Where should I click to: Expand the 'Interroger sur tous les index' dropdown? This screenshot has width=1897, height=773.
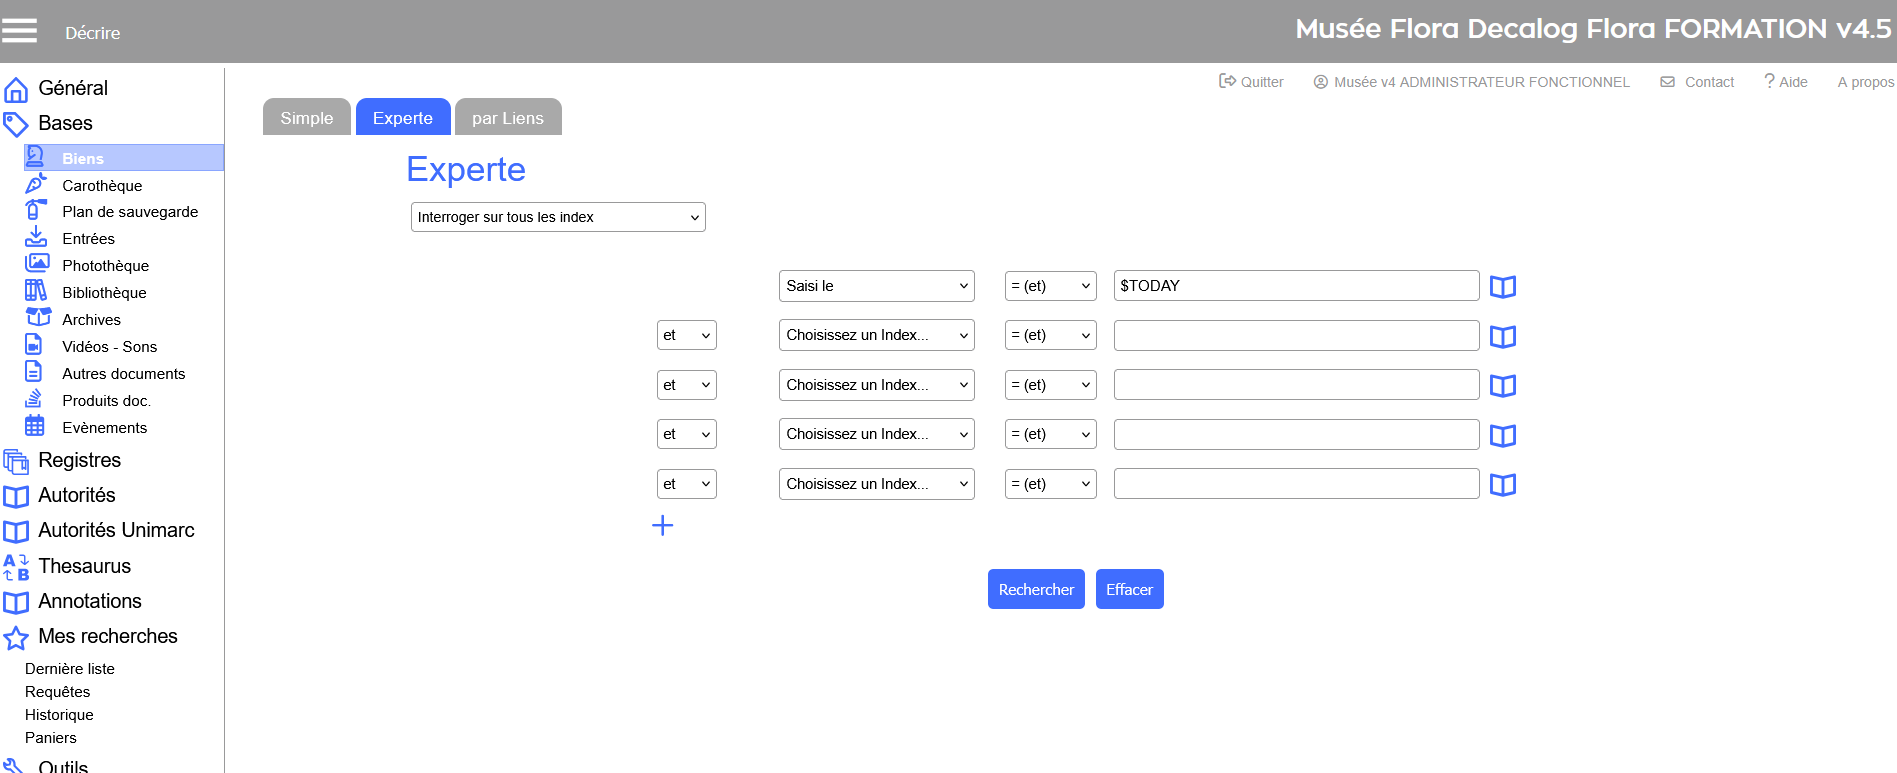coord(558,217)
